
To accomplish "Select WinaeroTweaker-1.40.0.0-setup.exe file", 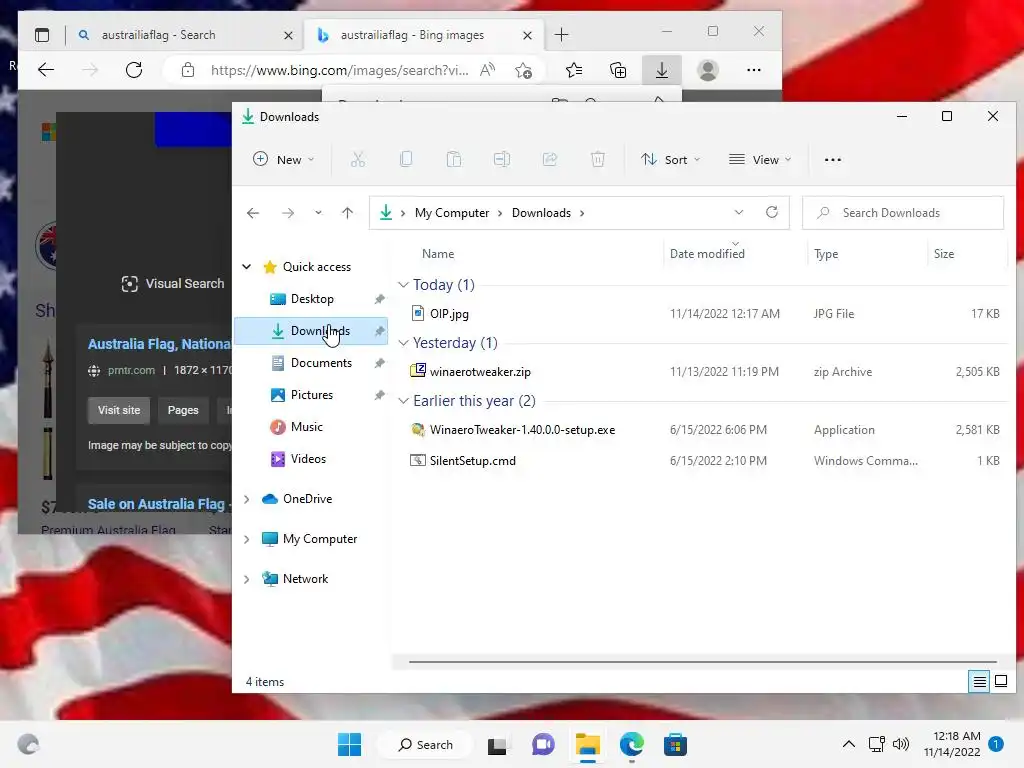I will coord(522,430).
